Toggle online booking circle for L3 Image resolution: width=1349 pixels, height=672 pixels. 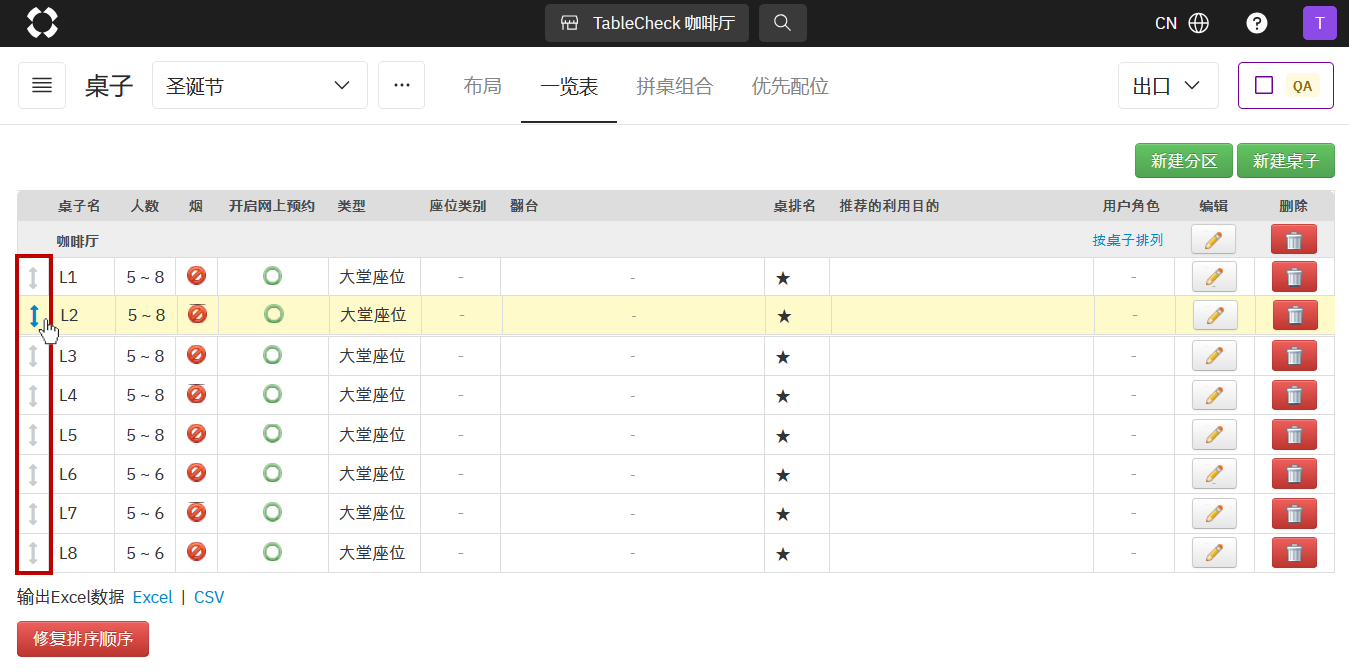(x=272, y=355)
